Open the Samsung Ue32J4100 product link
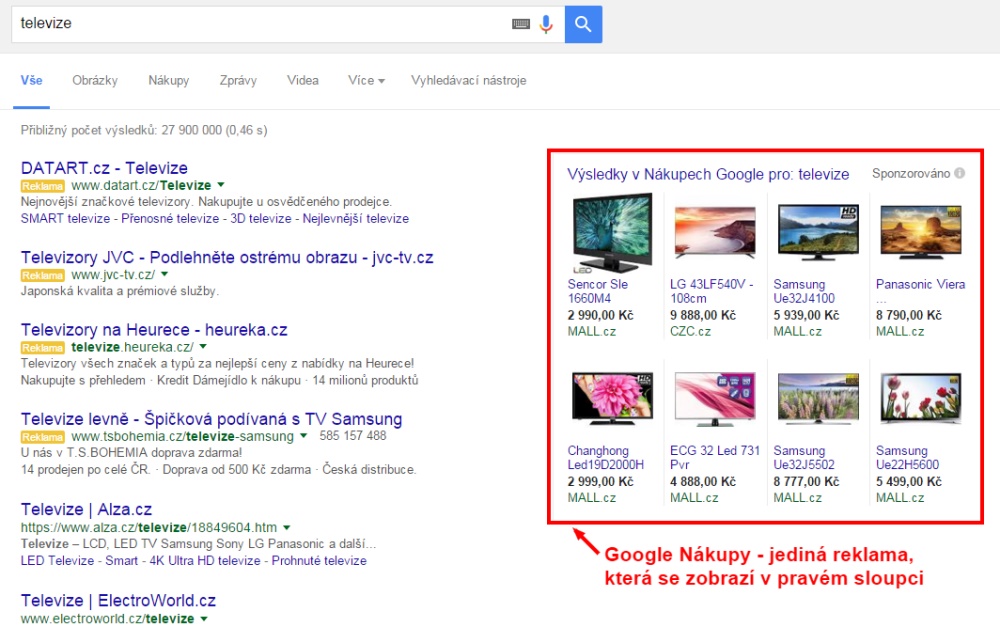This screenshot has width=1000, height=627. [x=804, y=291]
